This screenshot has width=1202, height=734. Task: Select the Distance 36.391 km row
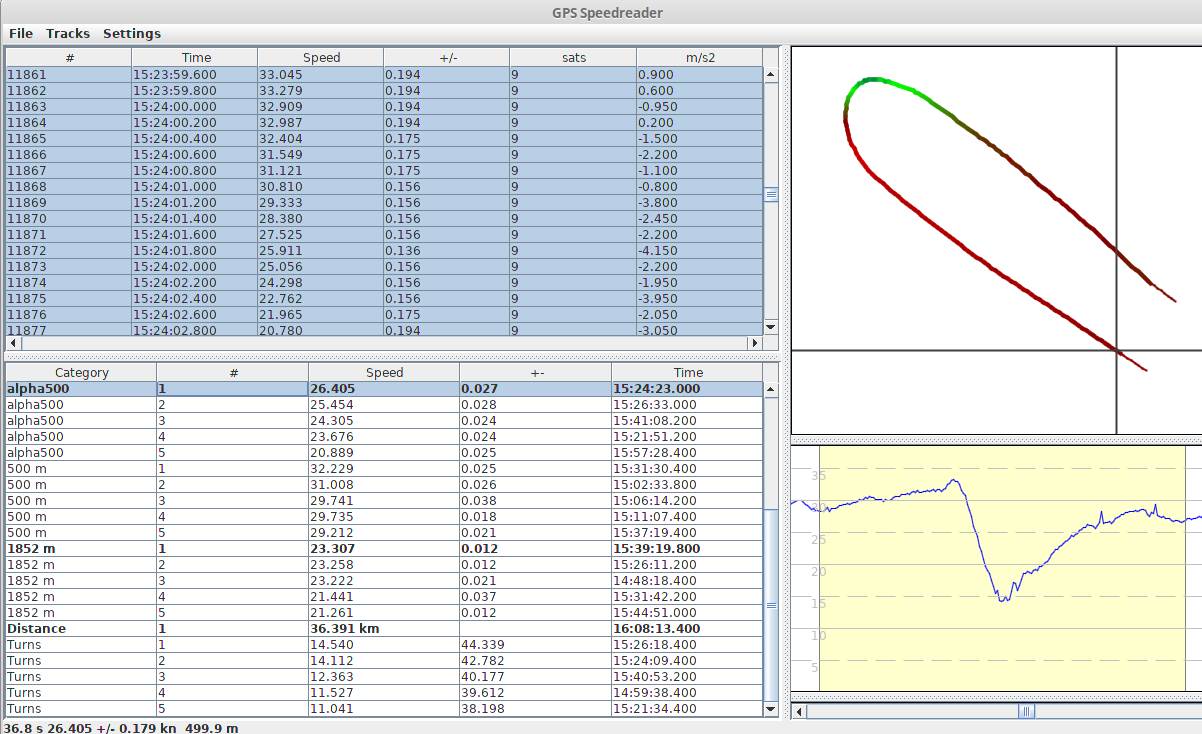[x=384, y=629]
